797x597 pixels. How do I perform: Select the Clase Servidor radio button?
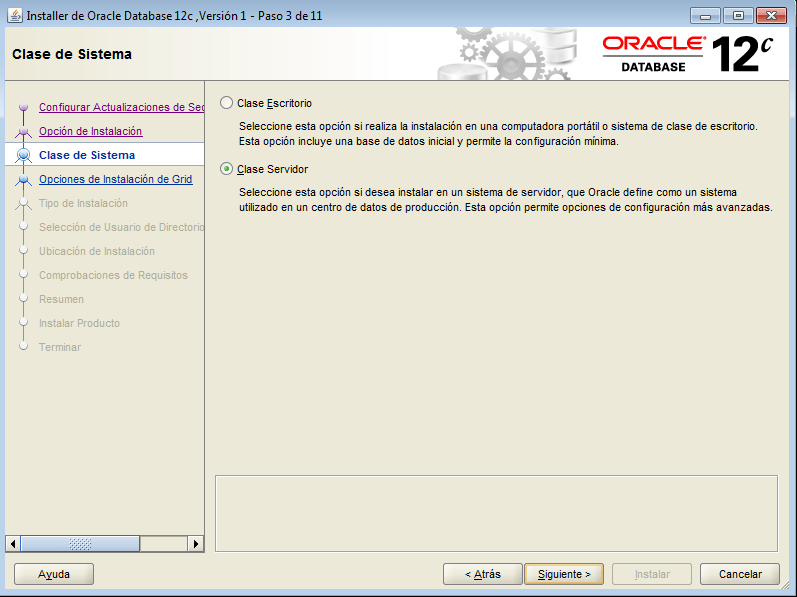pos(226,169)
